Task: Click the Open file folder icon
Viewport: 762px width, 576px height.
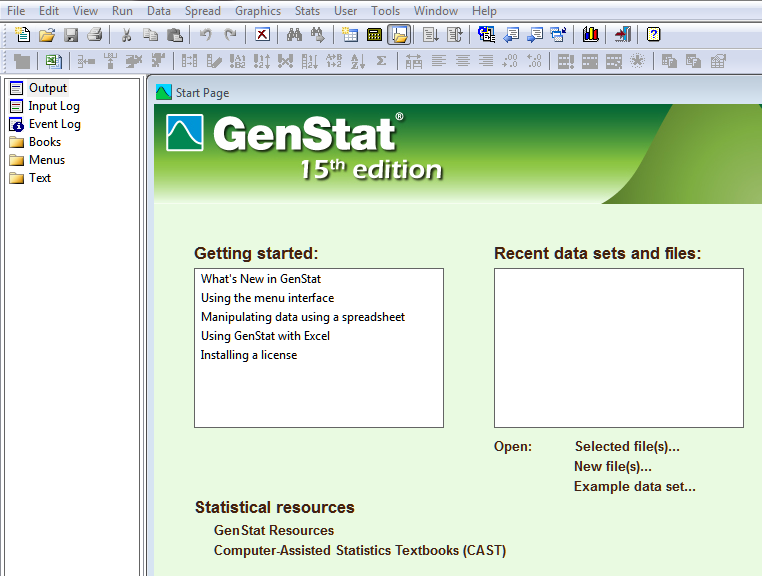Action: [47, 35]
